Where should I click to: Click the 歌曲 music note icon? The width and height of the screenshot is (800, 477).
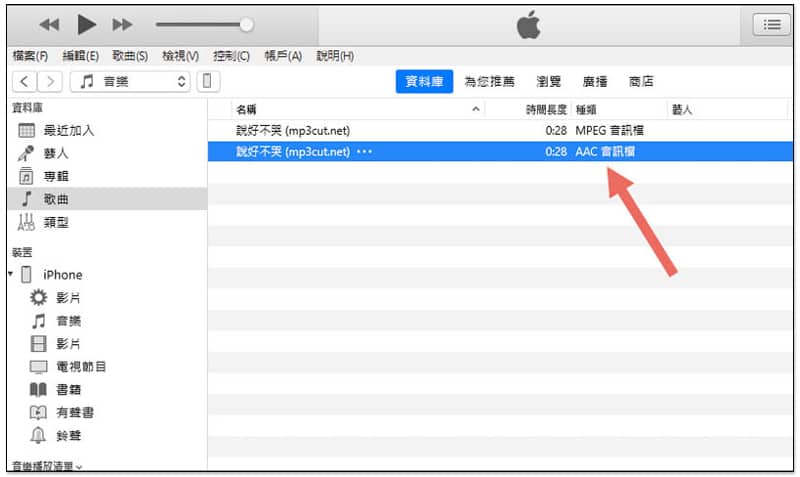27,199
